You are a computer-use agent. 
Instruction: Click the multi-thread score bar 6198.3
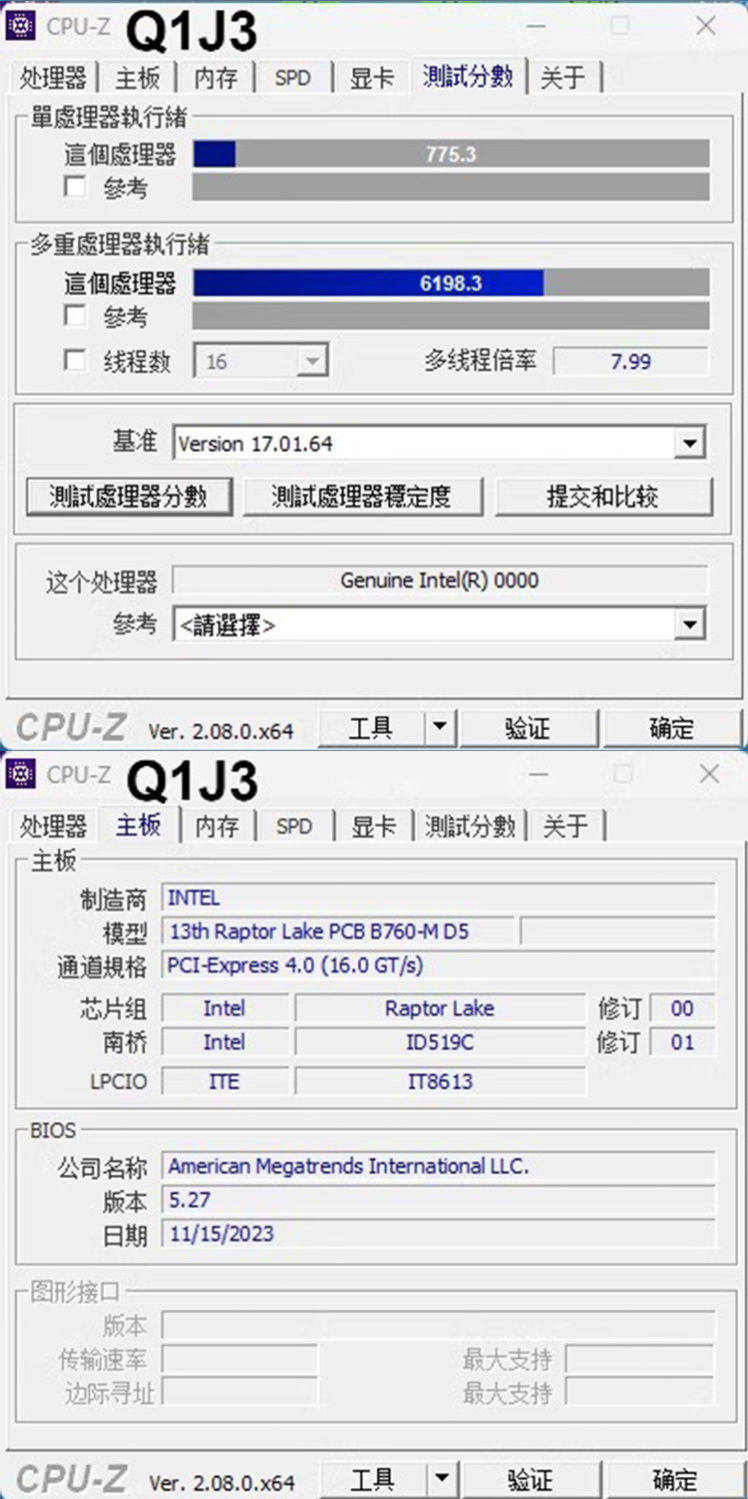(x=451, y=283)
